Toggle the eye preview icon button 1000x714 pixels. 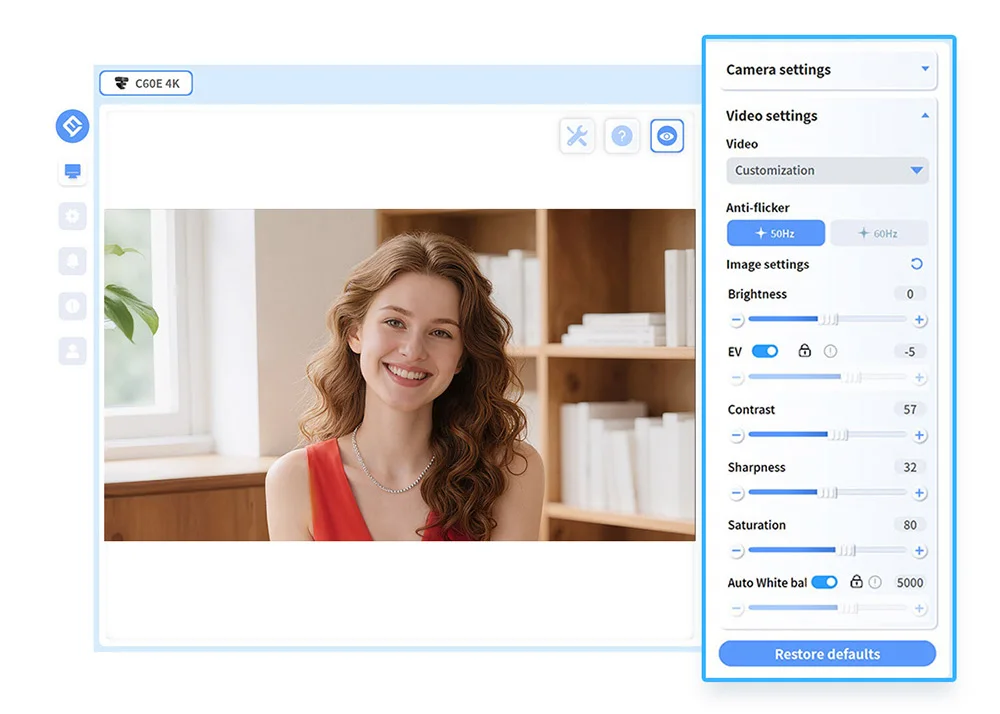coord(667,136)
